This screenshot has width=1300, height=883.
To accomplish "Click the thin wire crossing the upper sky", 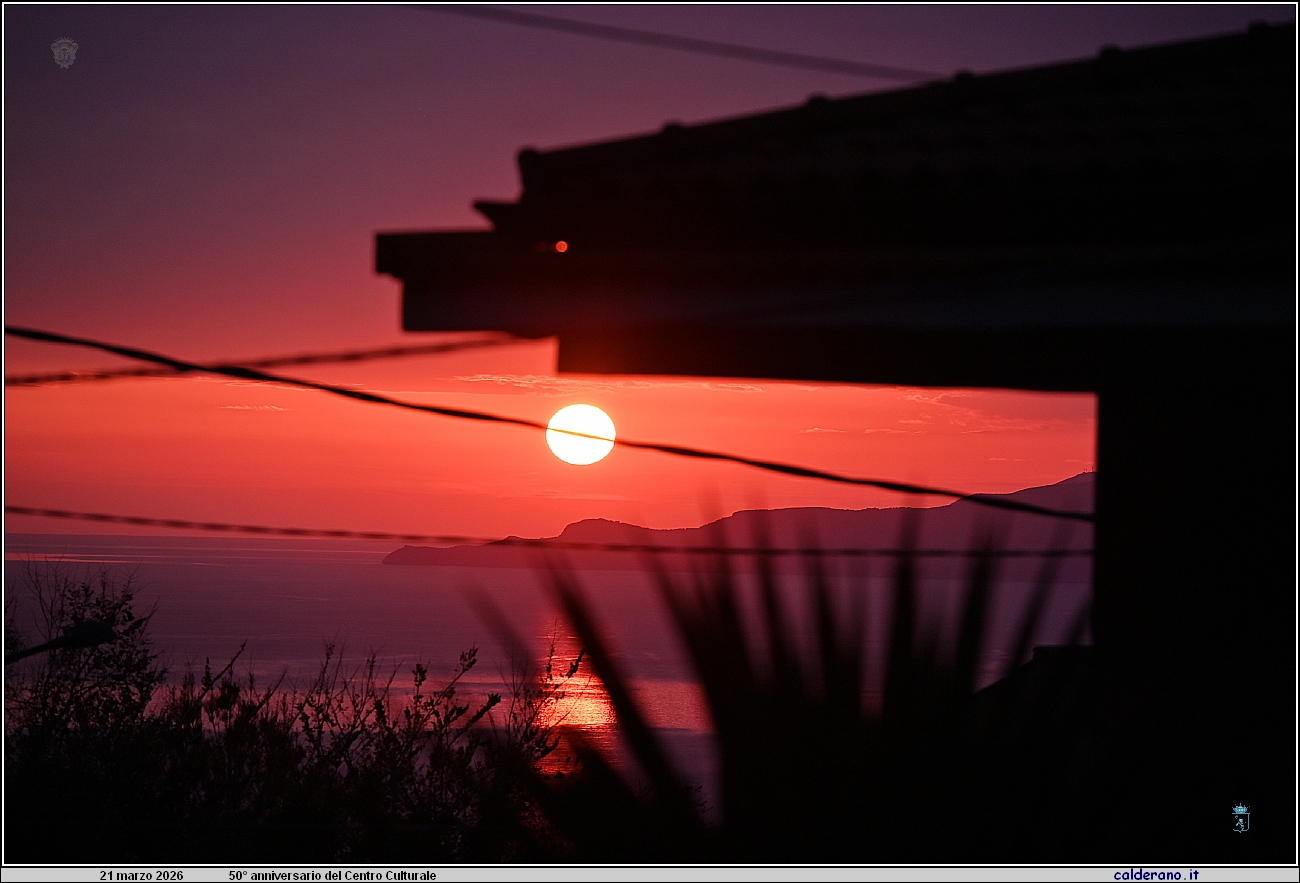I will [700, 43].
